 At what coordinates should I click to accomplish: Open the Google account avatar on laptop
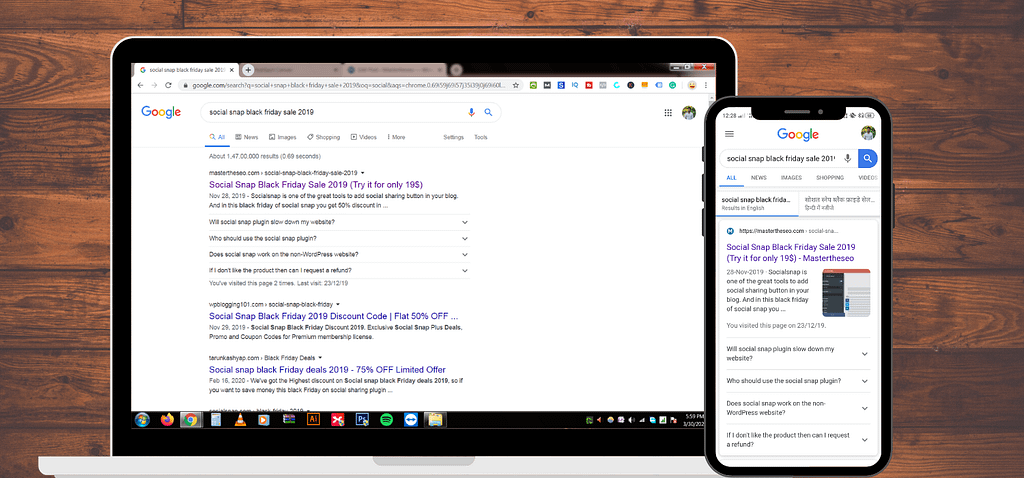689,112
